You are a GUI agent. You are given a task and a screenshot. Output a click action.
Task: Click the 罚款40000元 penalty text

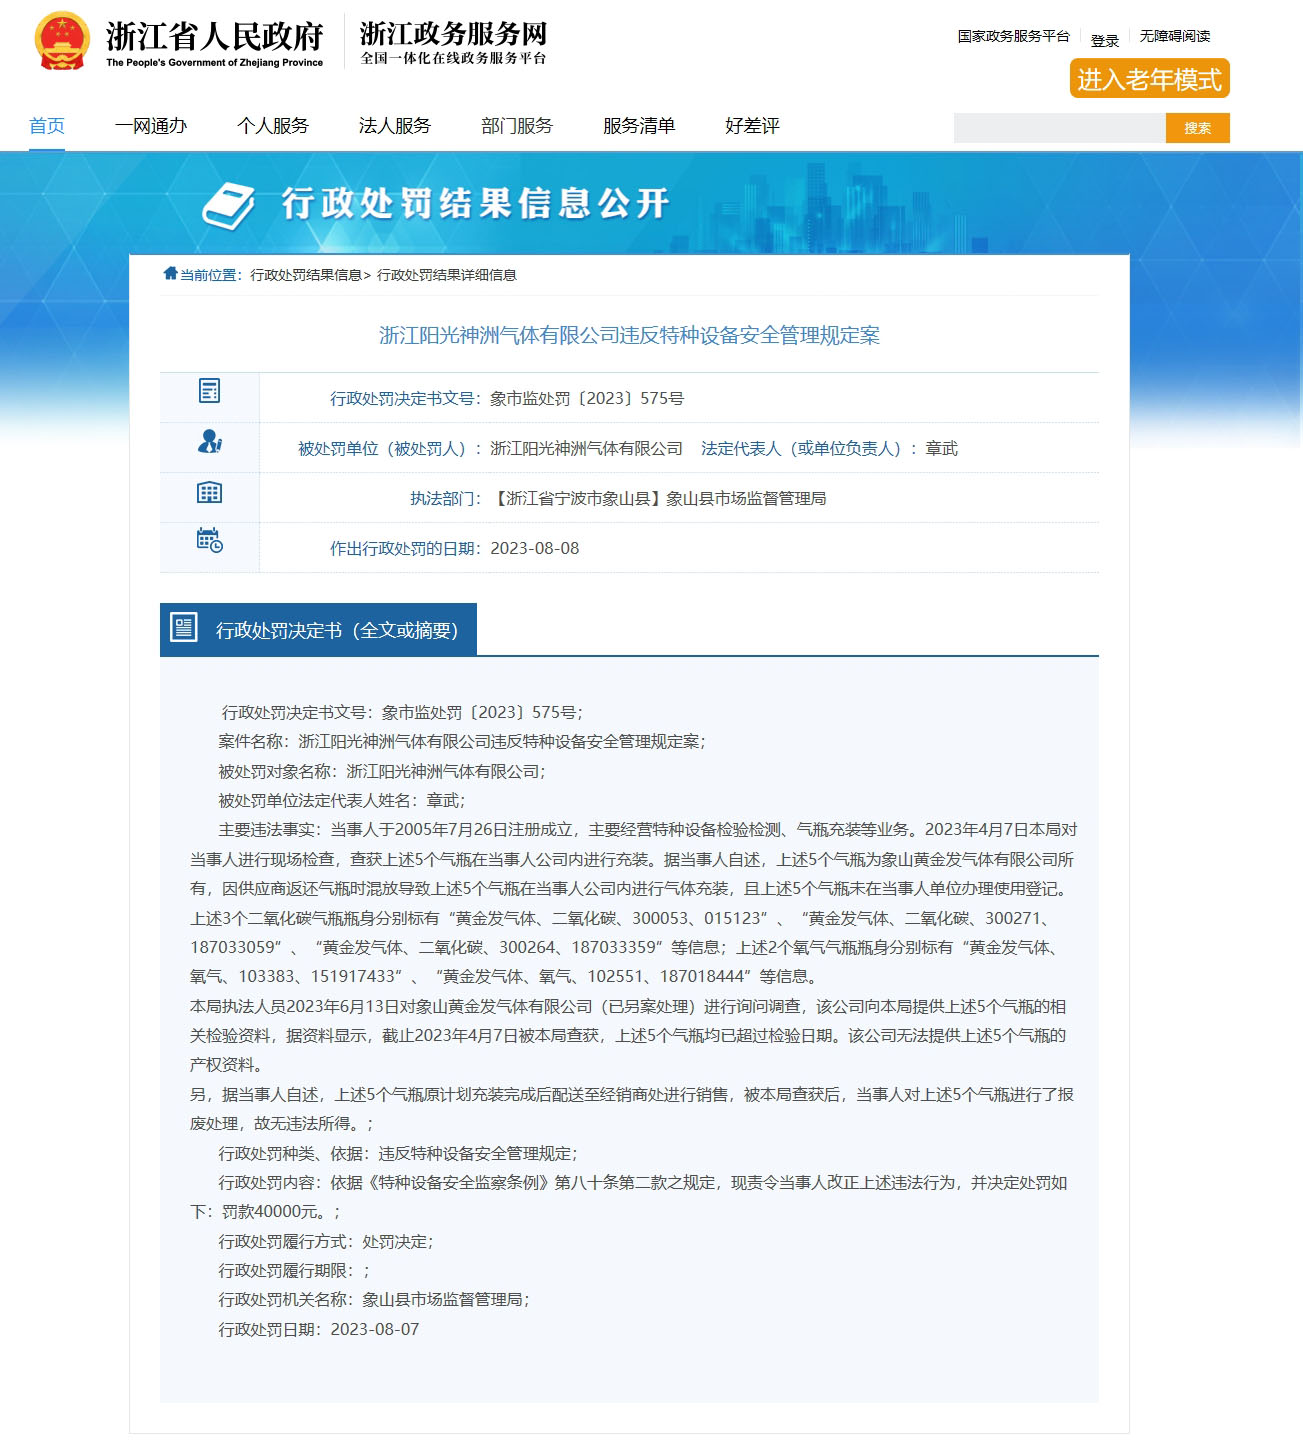point(271,1212)
